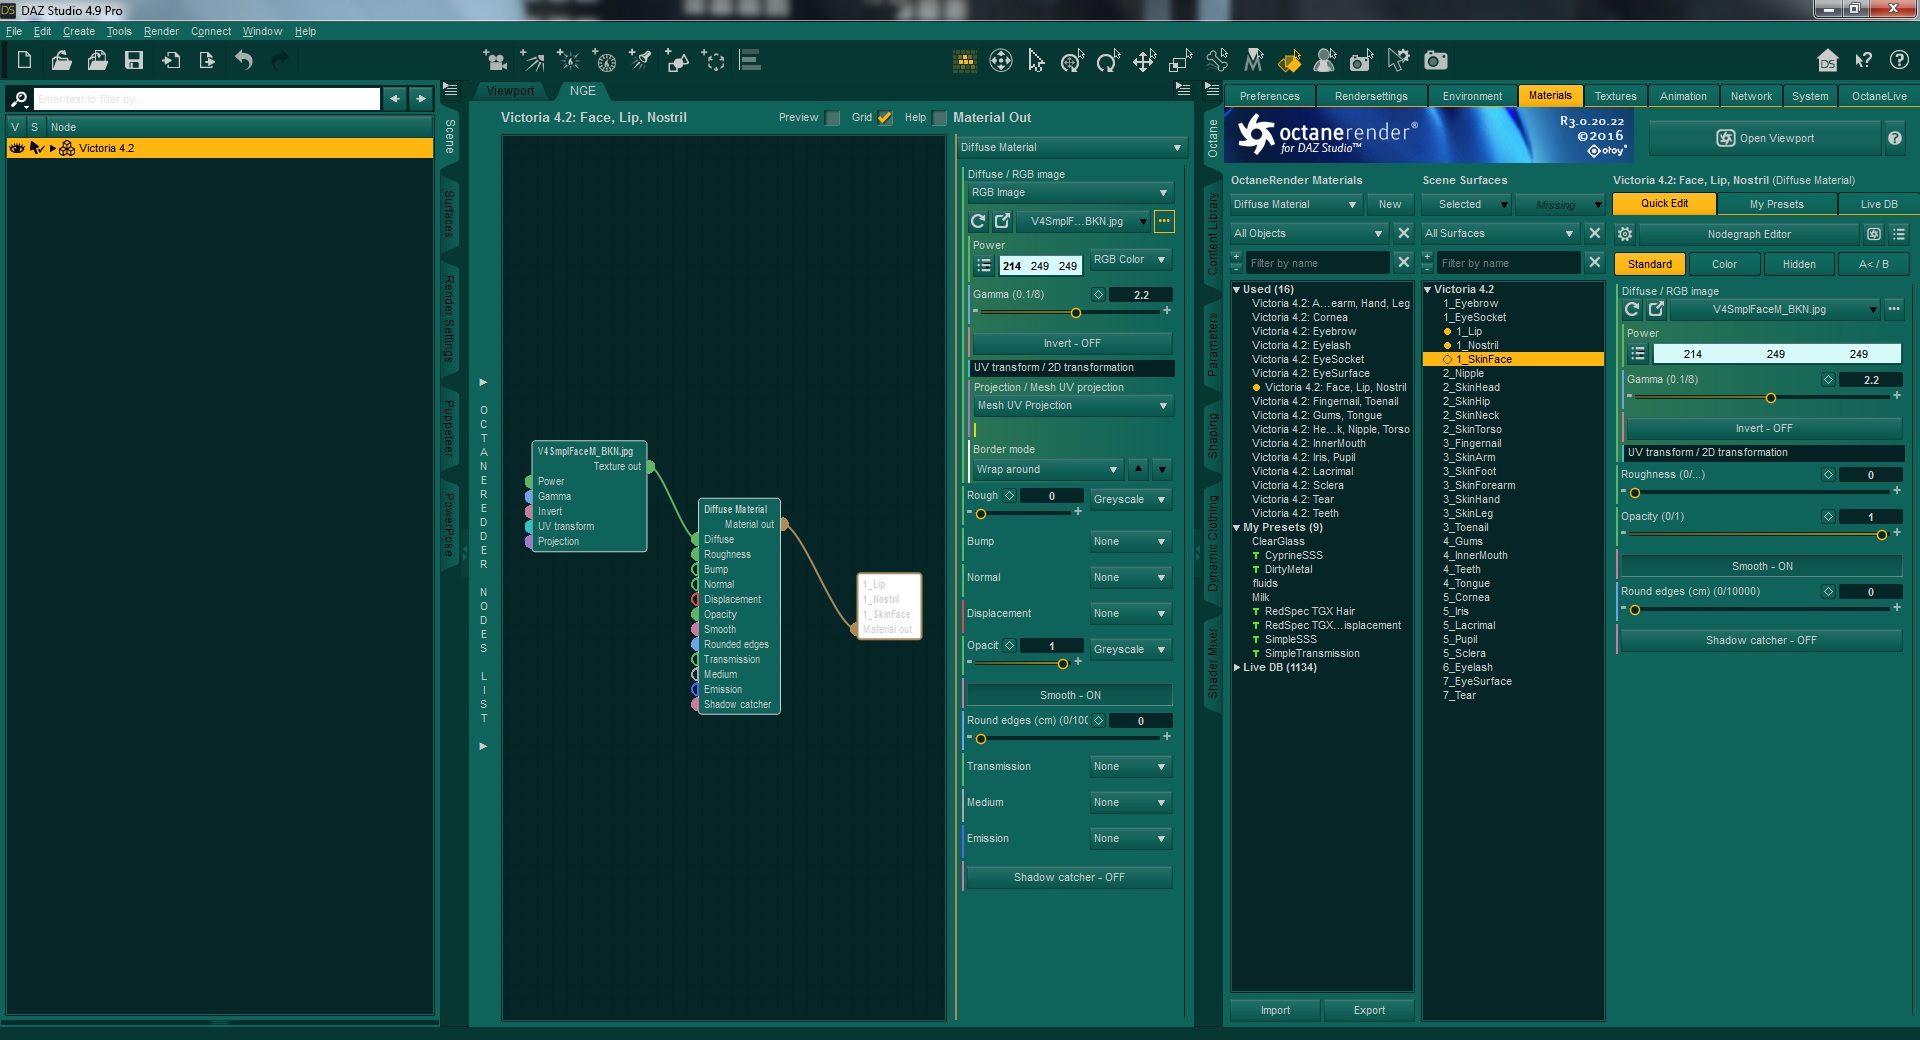Open the external image icon in Material Out
This screenshot has height=1040, width=1920.
(1002, 221)
